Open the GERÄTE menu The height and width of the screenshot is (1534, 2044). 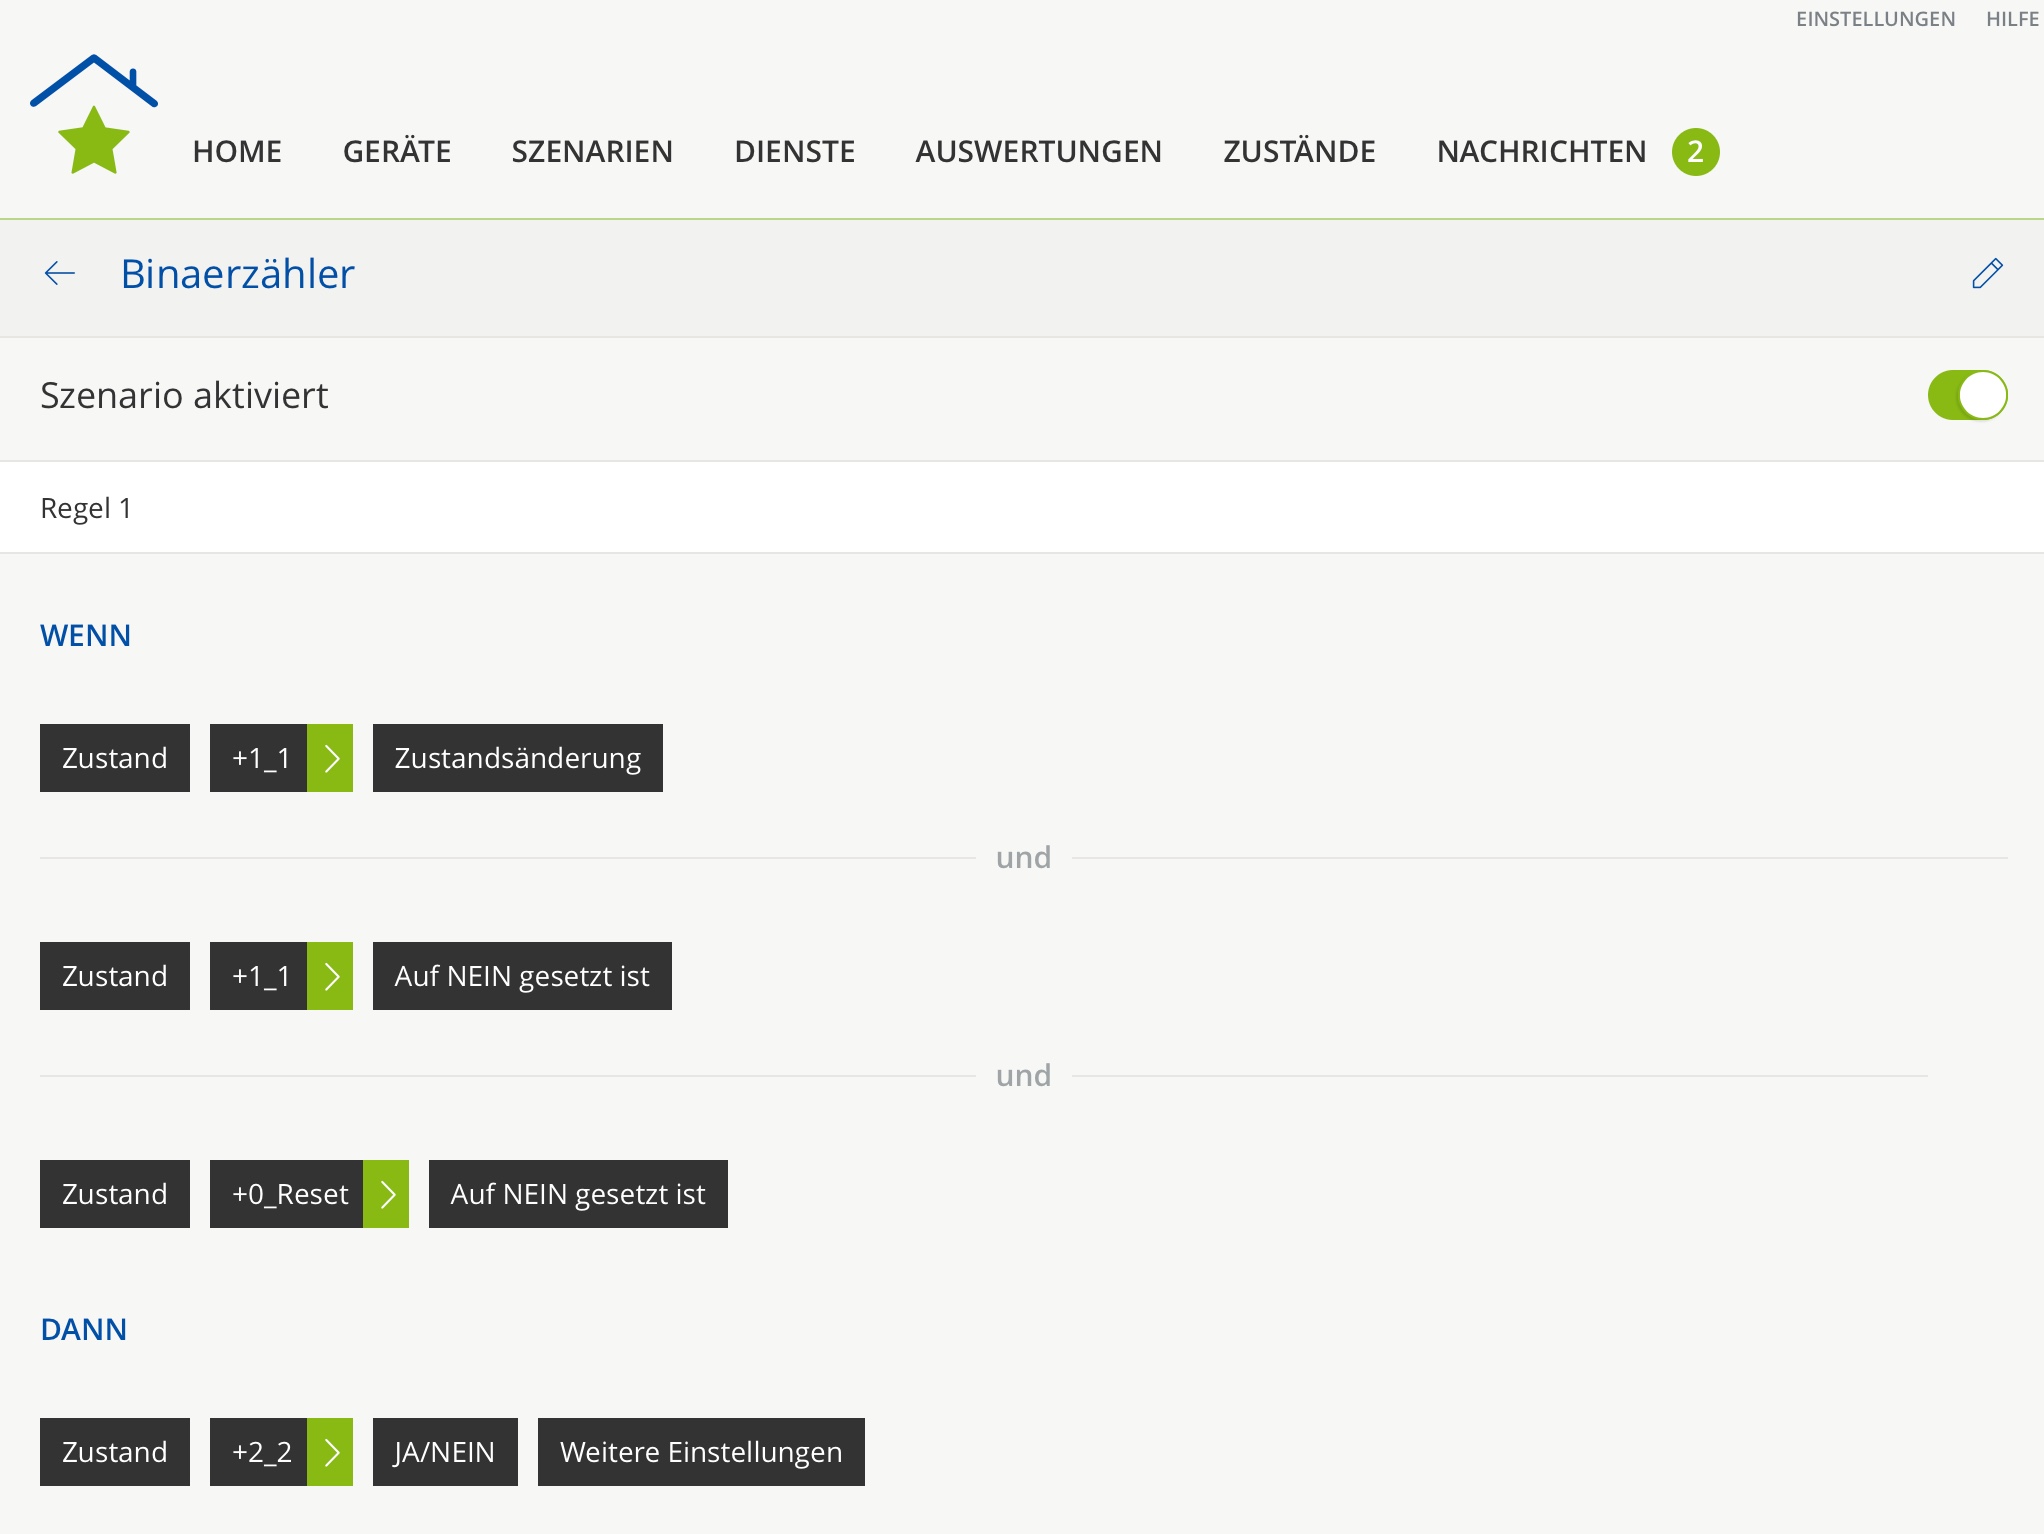tap(397, 152)
